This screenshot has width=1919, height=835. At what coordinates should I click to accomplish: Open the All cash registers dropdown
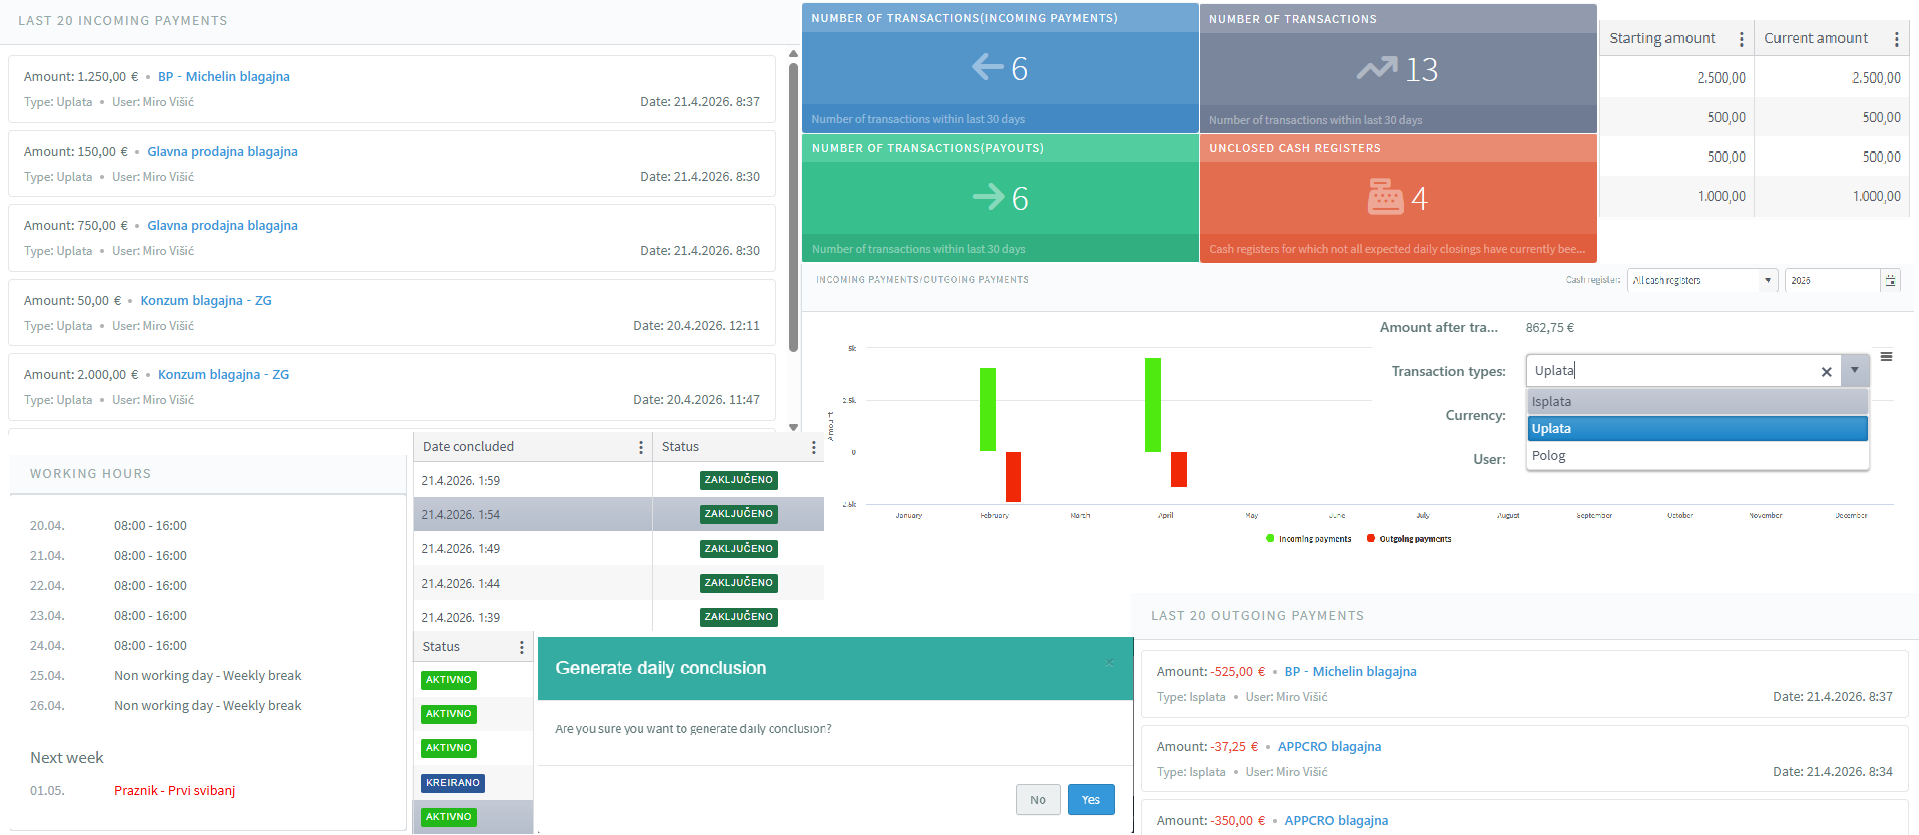(x=1701, y=281)
